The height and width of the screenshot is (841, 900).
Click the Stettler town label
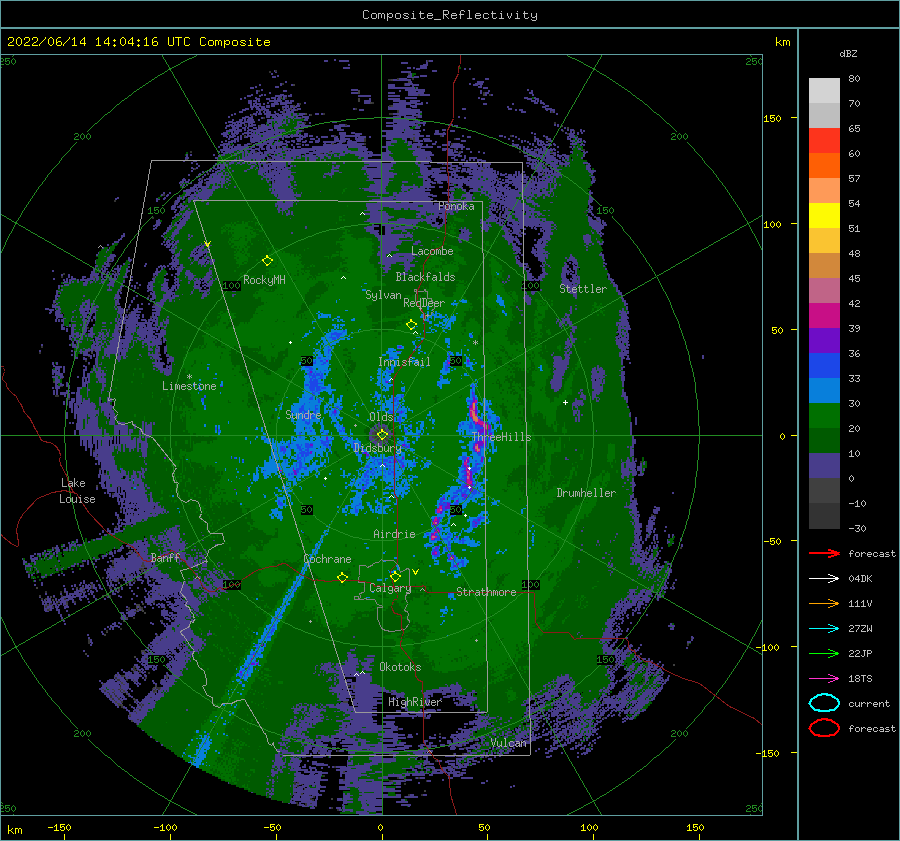pos(583,289)
